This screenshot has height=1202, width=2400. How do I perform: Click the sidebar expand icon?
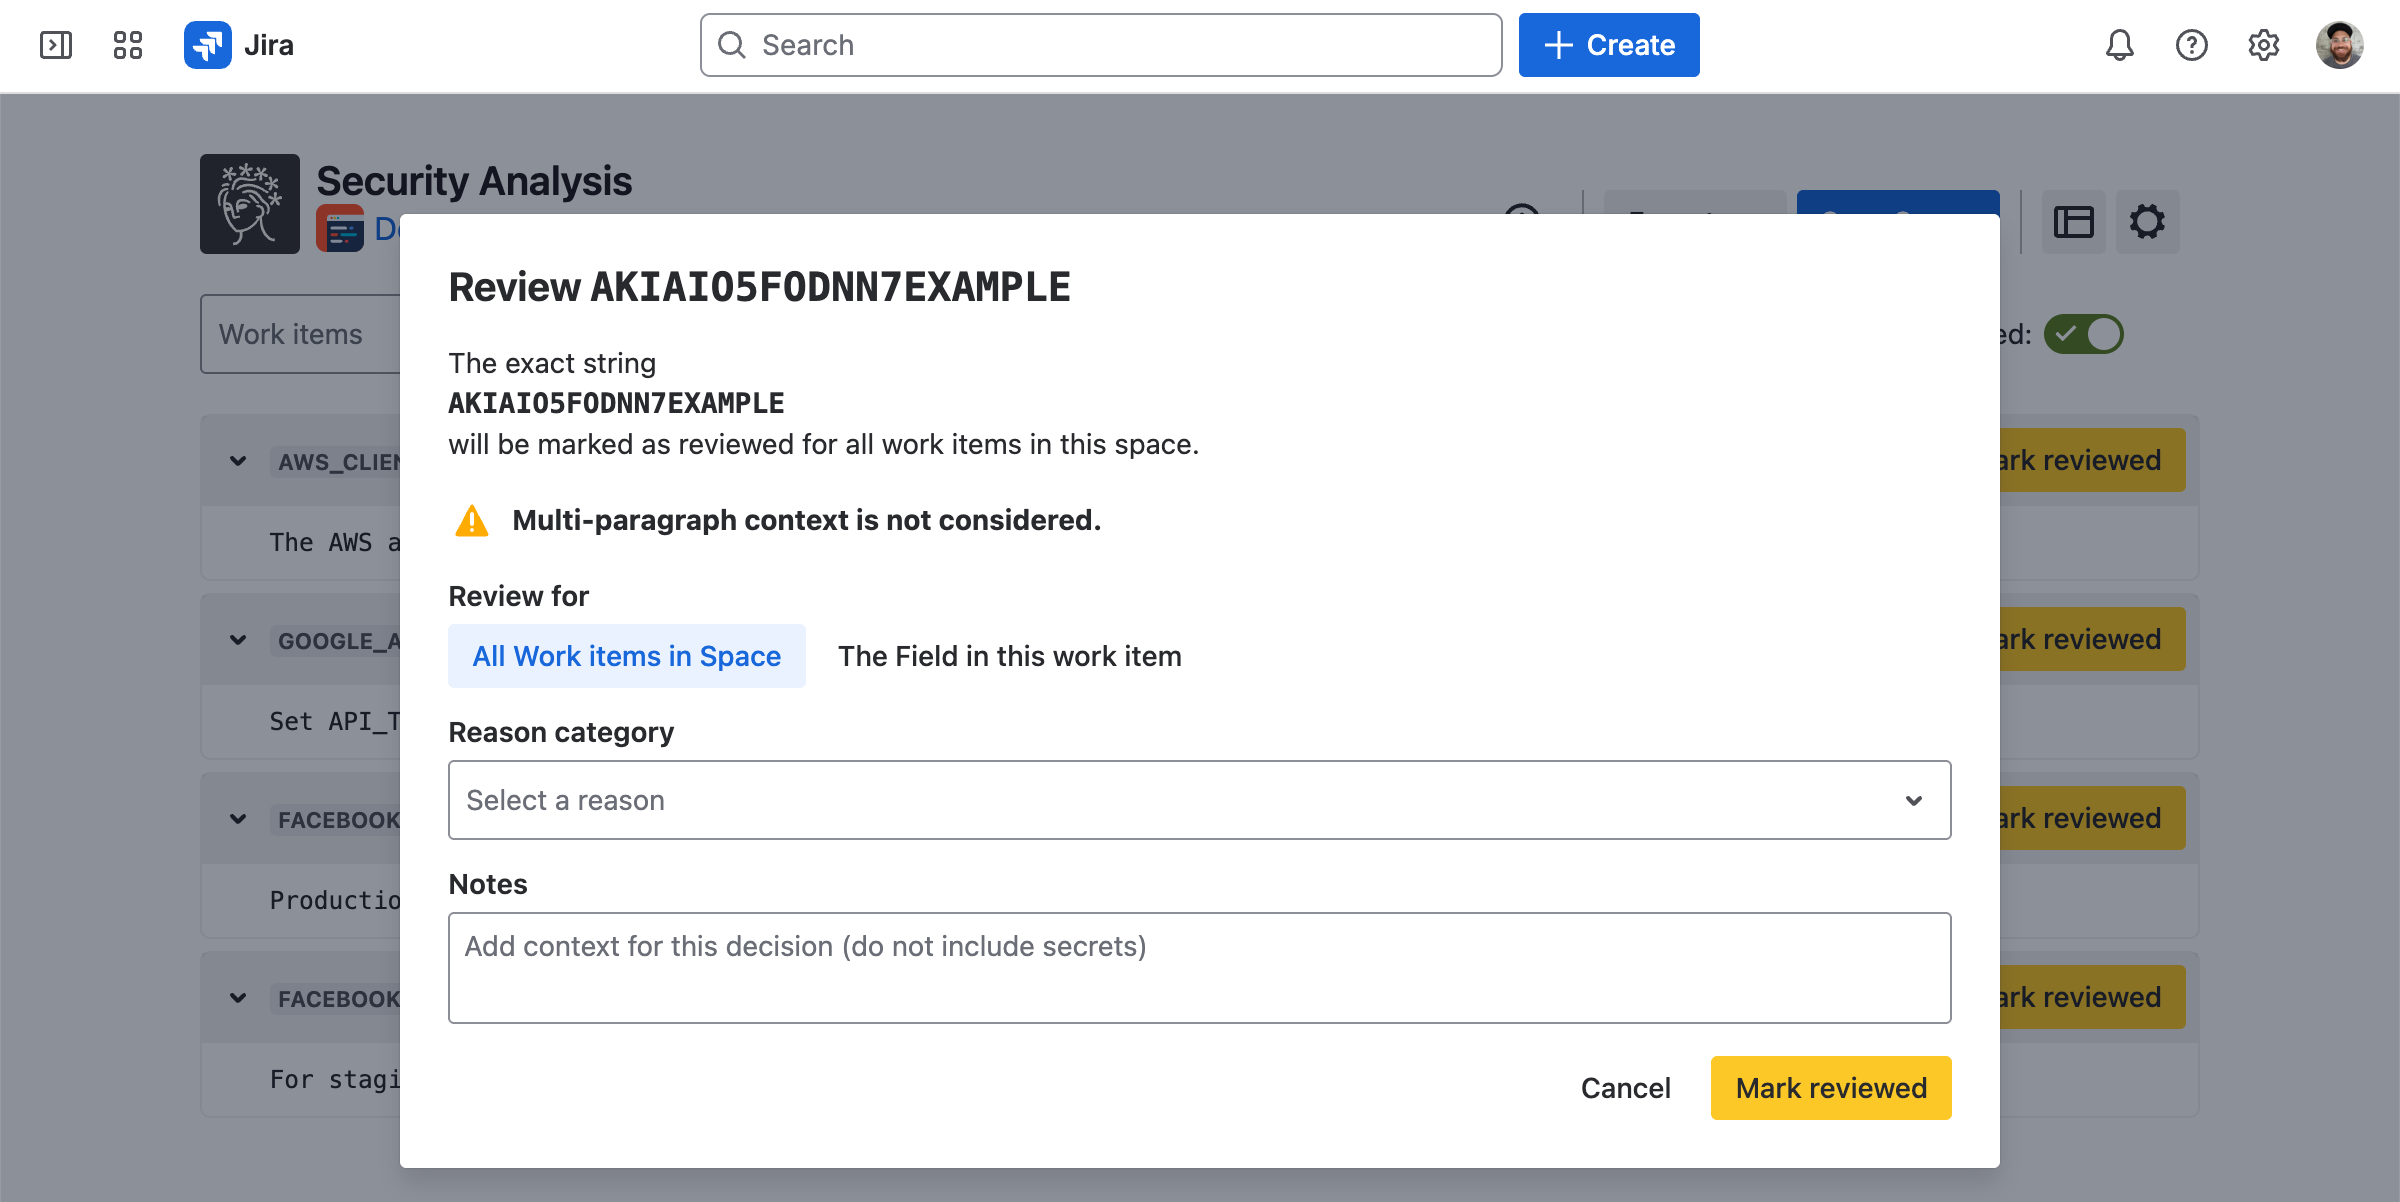56,45
